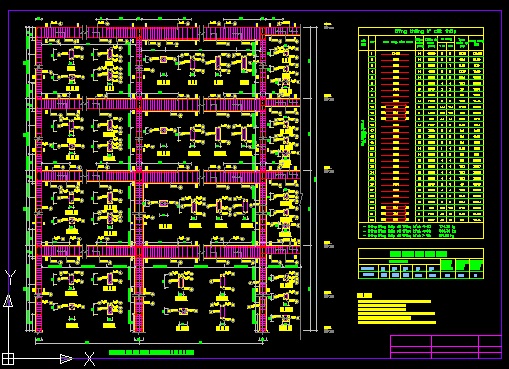Click the summary totals box under the schedule table
The height and width of the screenshot is (369, 509).
click(421, 231)
